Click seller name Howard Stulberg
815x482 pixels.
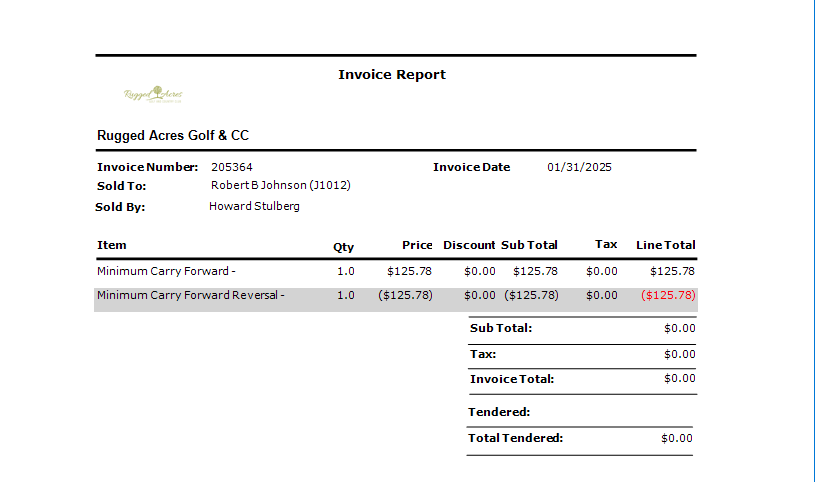pos(254,206)
